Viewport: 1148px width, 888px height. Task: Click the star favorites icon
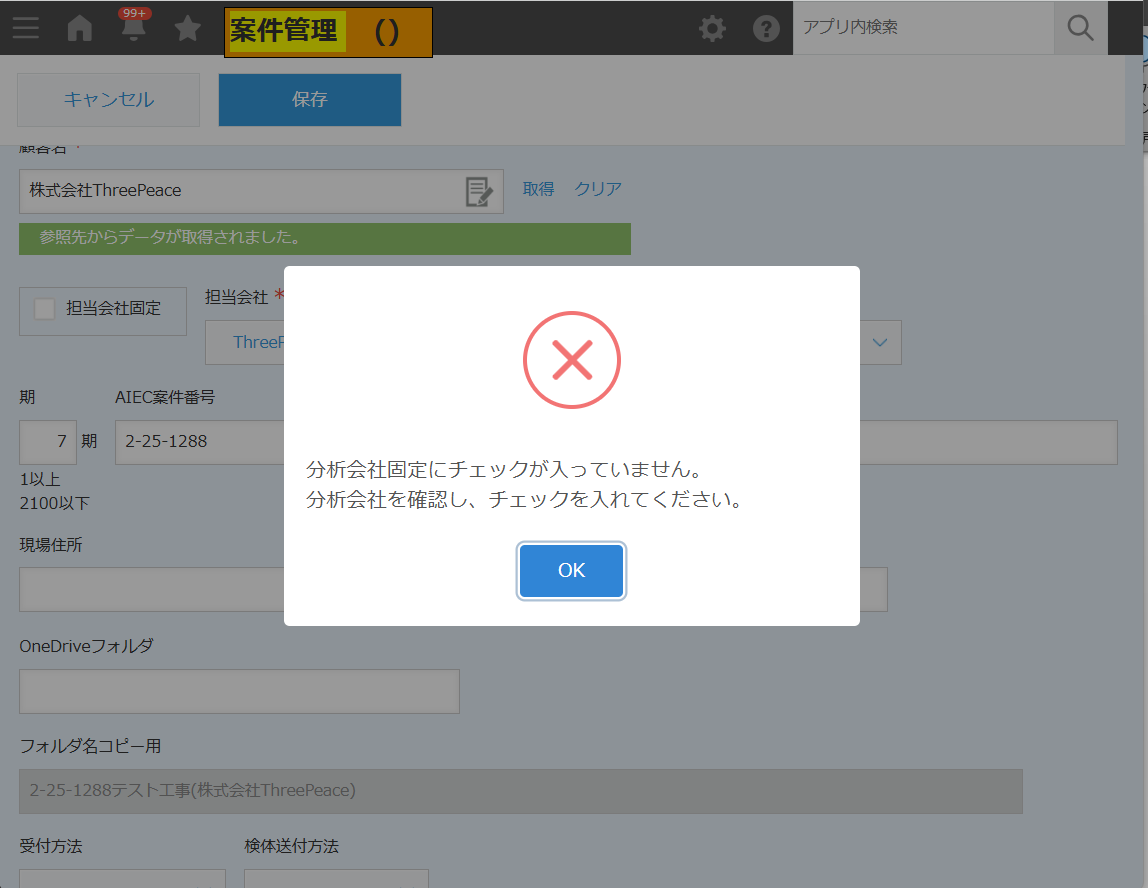click(x=187, y=28)
